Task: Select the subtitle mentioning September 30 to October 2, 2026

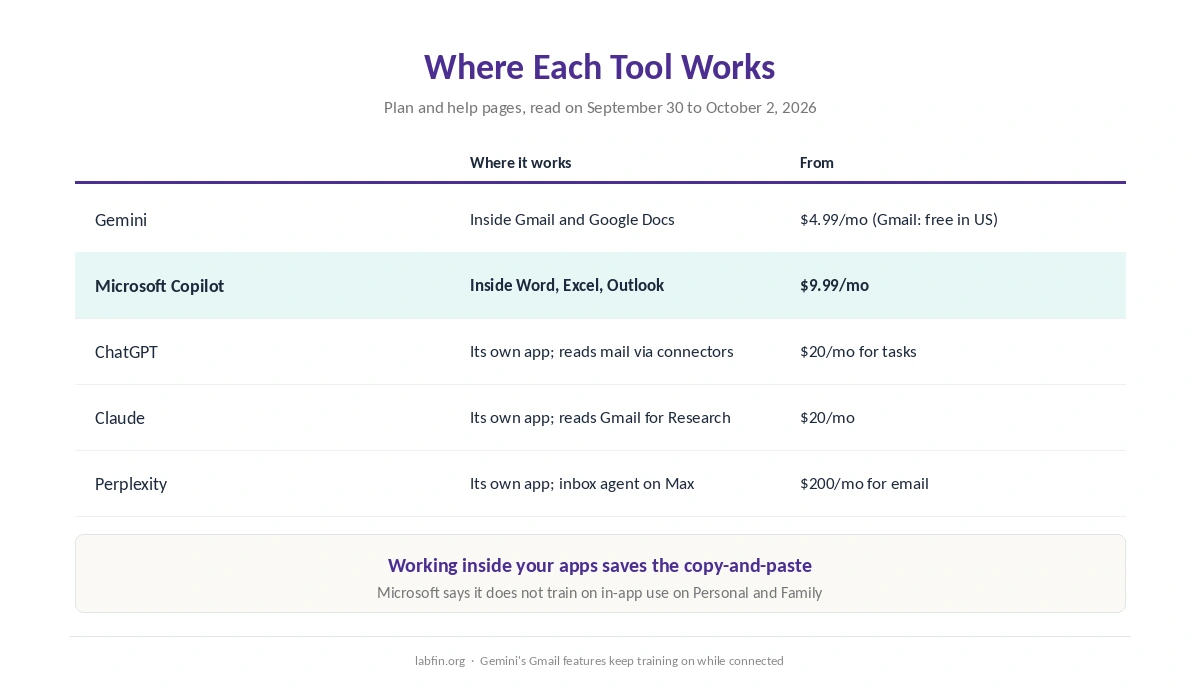Action: click(600, 107)
